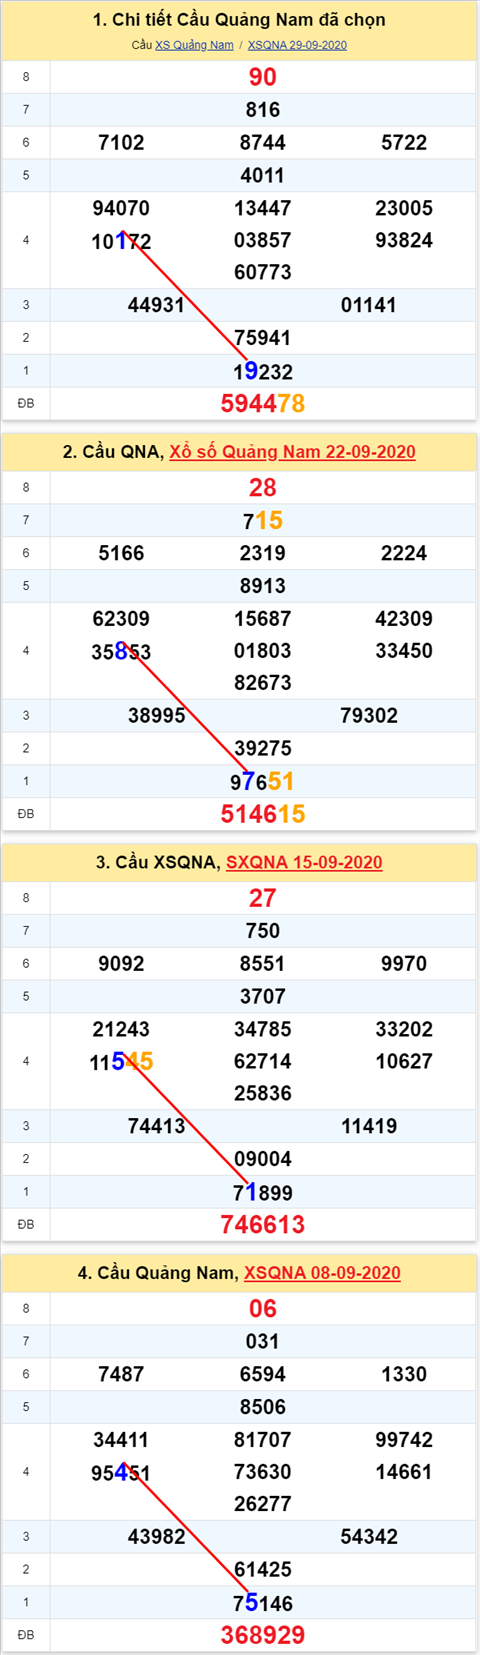Select first prize number 75146
Viewport: 480px width, 1655px height.
(263, 1603)
